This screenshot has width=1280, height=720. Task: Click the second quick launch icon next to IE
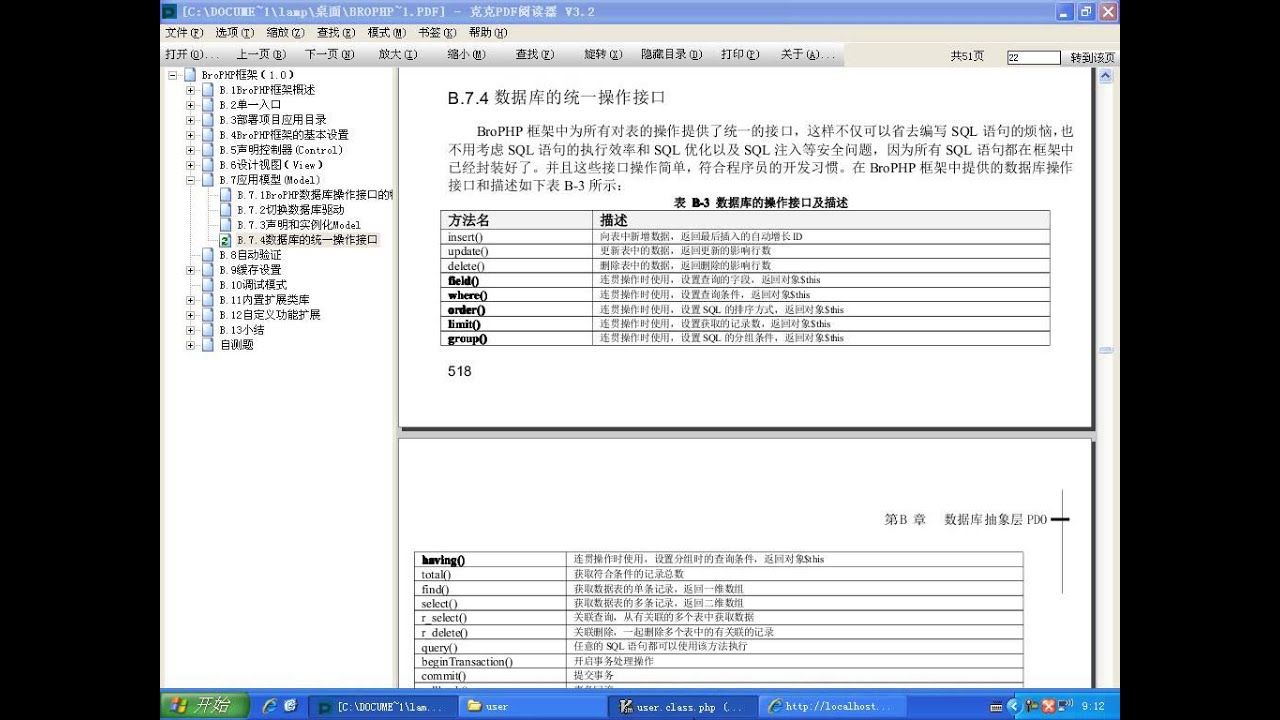click(290, 706)
